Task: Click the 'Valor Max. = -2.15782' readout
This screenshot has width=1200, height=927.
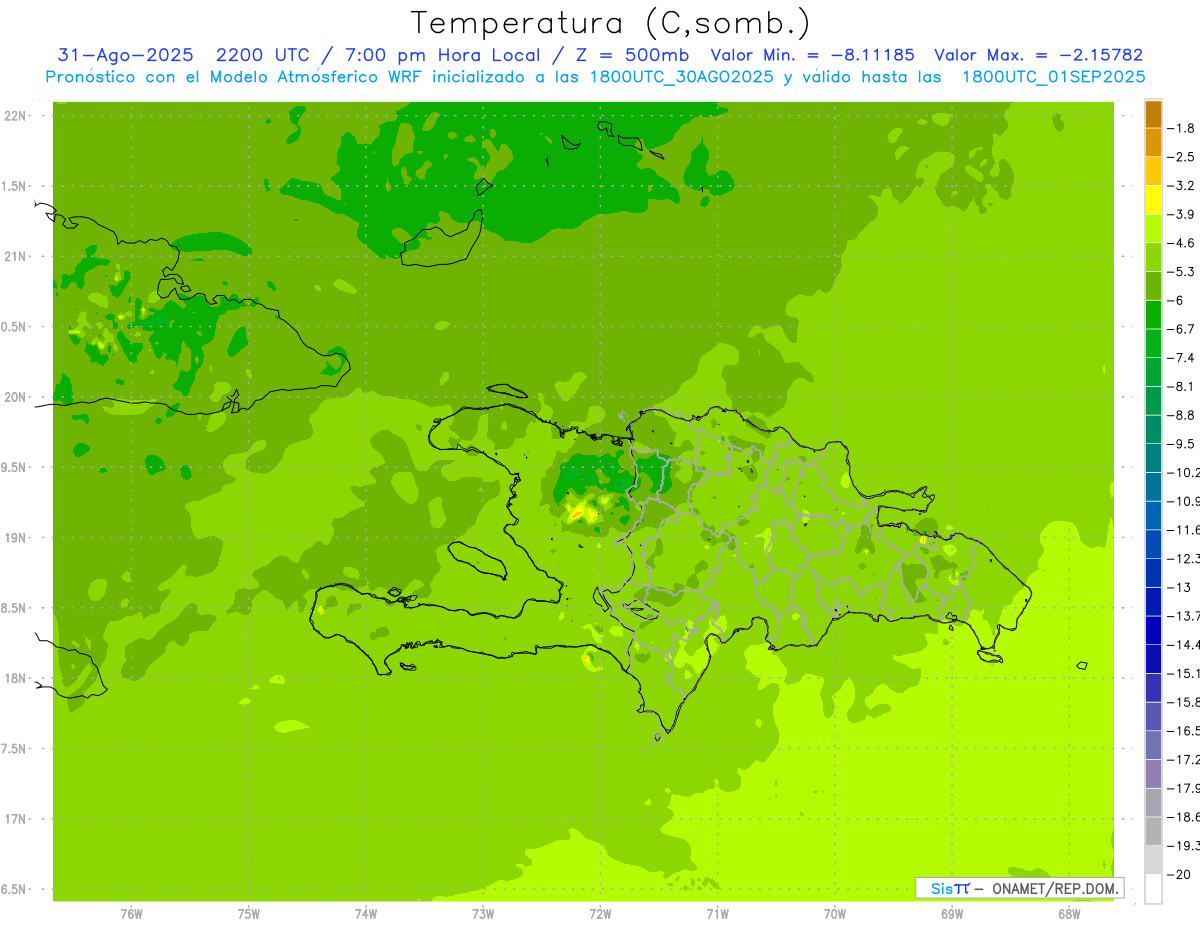Action: click(x=1039, y=55)
